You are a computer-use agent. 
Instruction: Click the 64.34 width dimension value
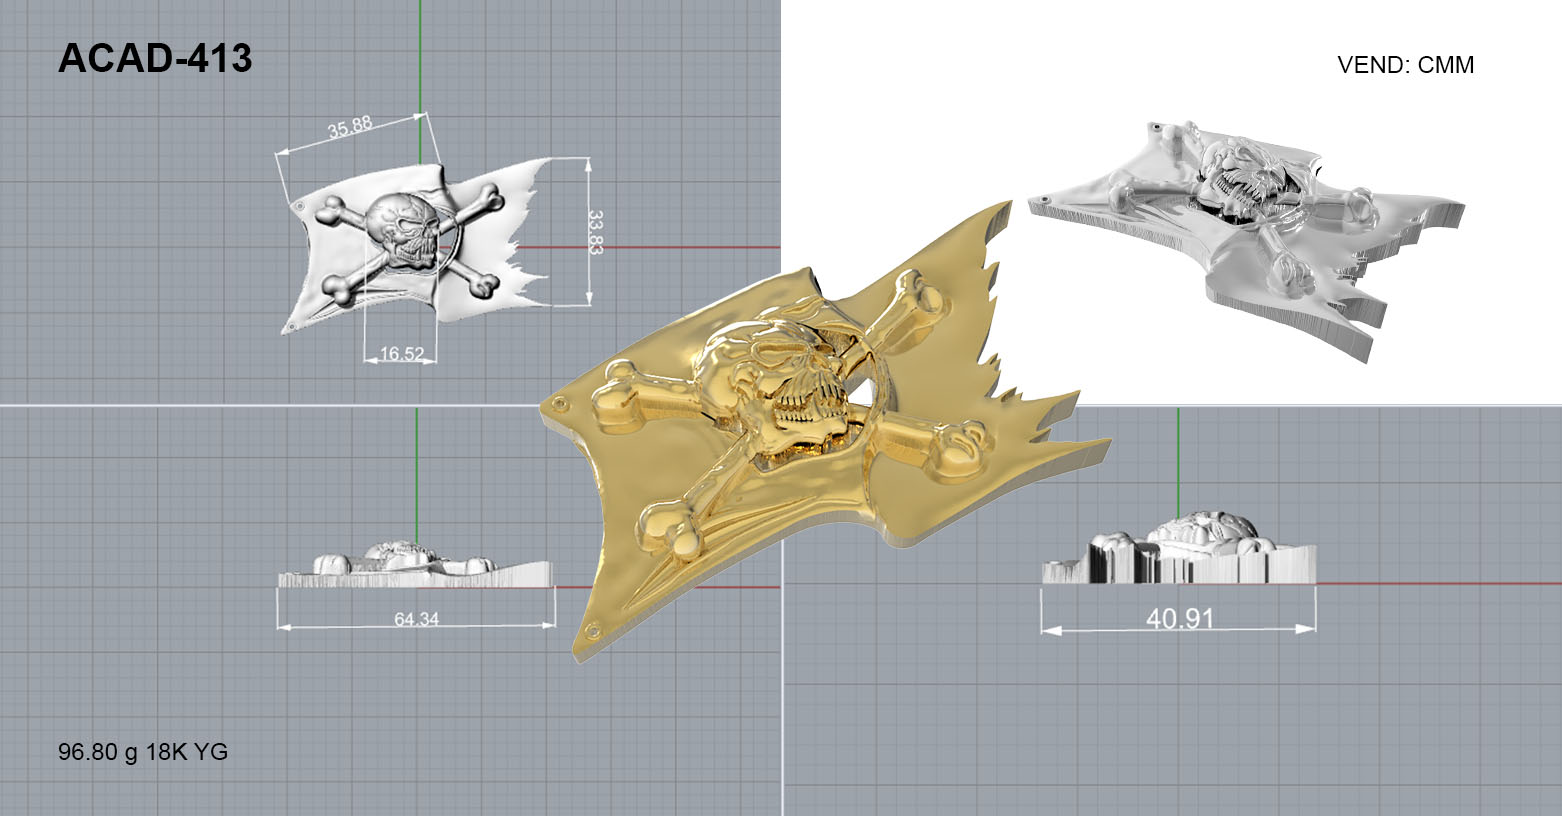[x=416, y=619]
